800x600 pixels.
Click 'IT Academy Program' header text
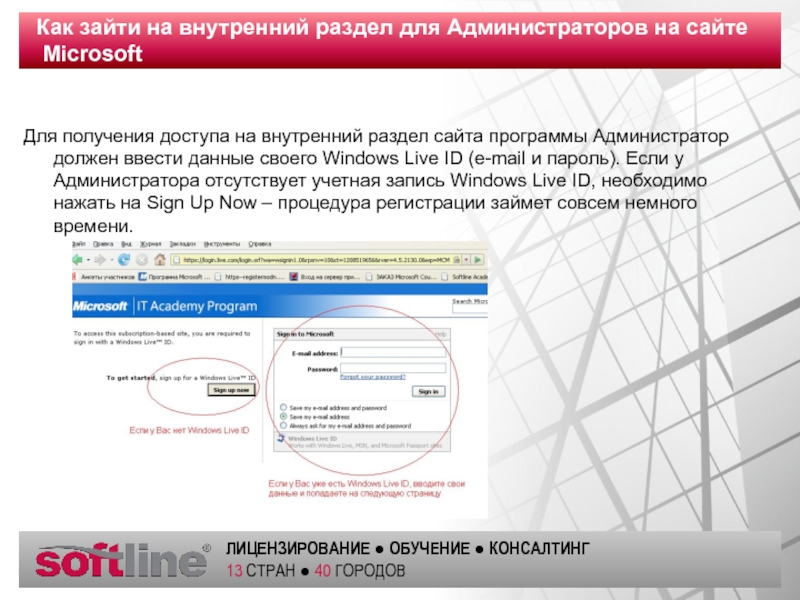(x=197, y=306)
